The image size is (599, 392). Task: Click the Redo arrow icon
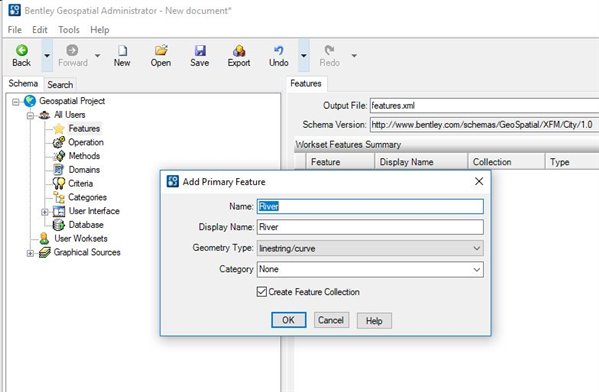click(x=329, y=50)
